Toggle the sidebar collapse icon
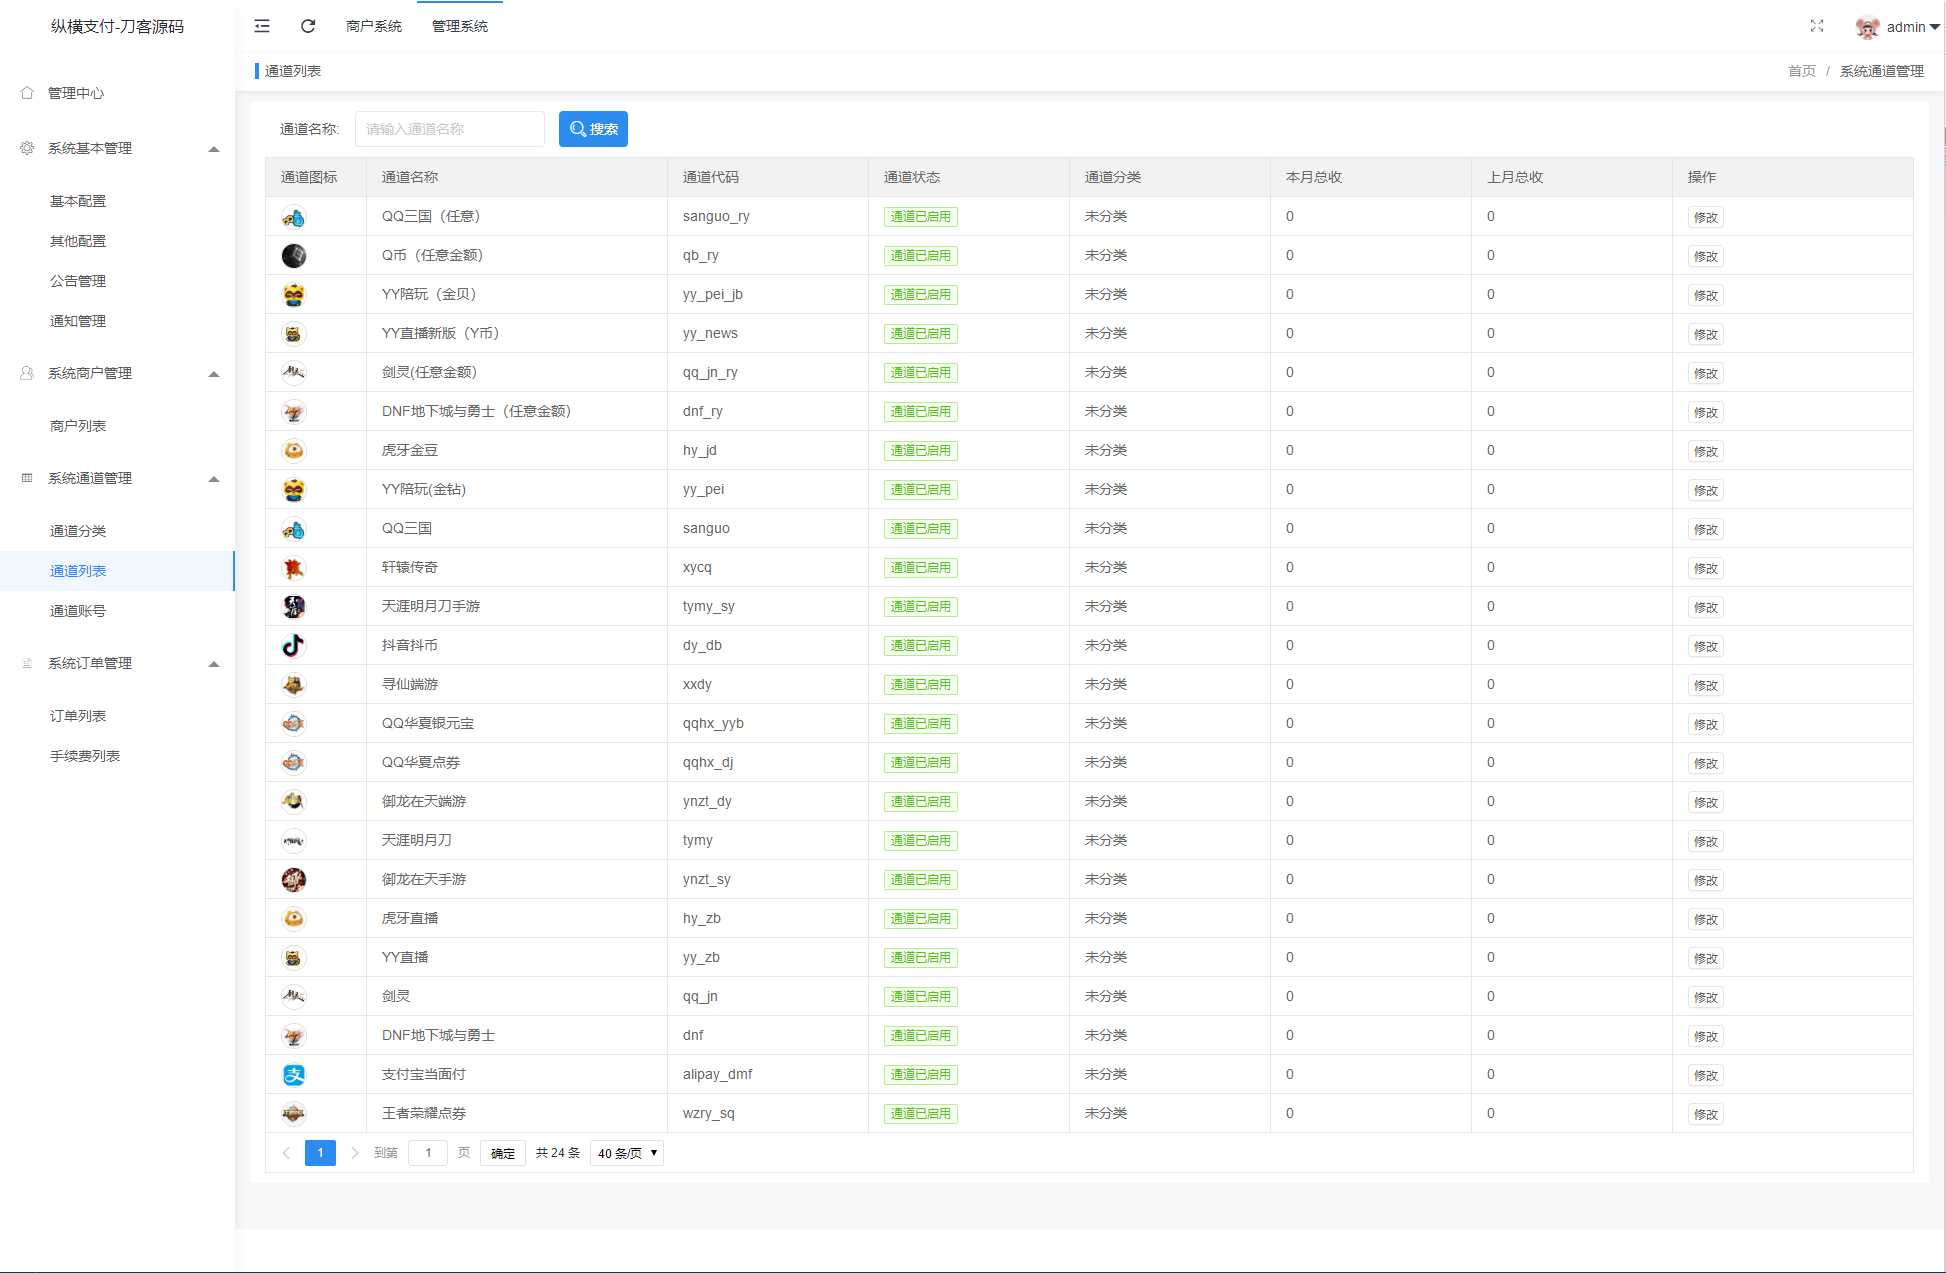The width and height of the screenshot is (1946, 1273). click(x=262, y=26)
